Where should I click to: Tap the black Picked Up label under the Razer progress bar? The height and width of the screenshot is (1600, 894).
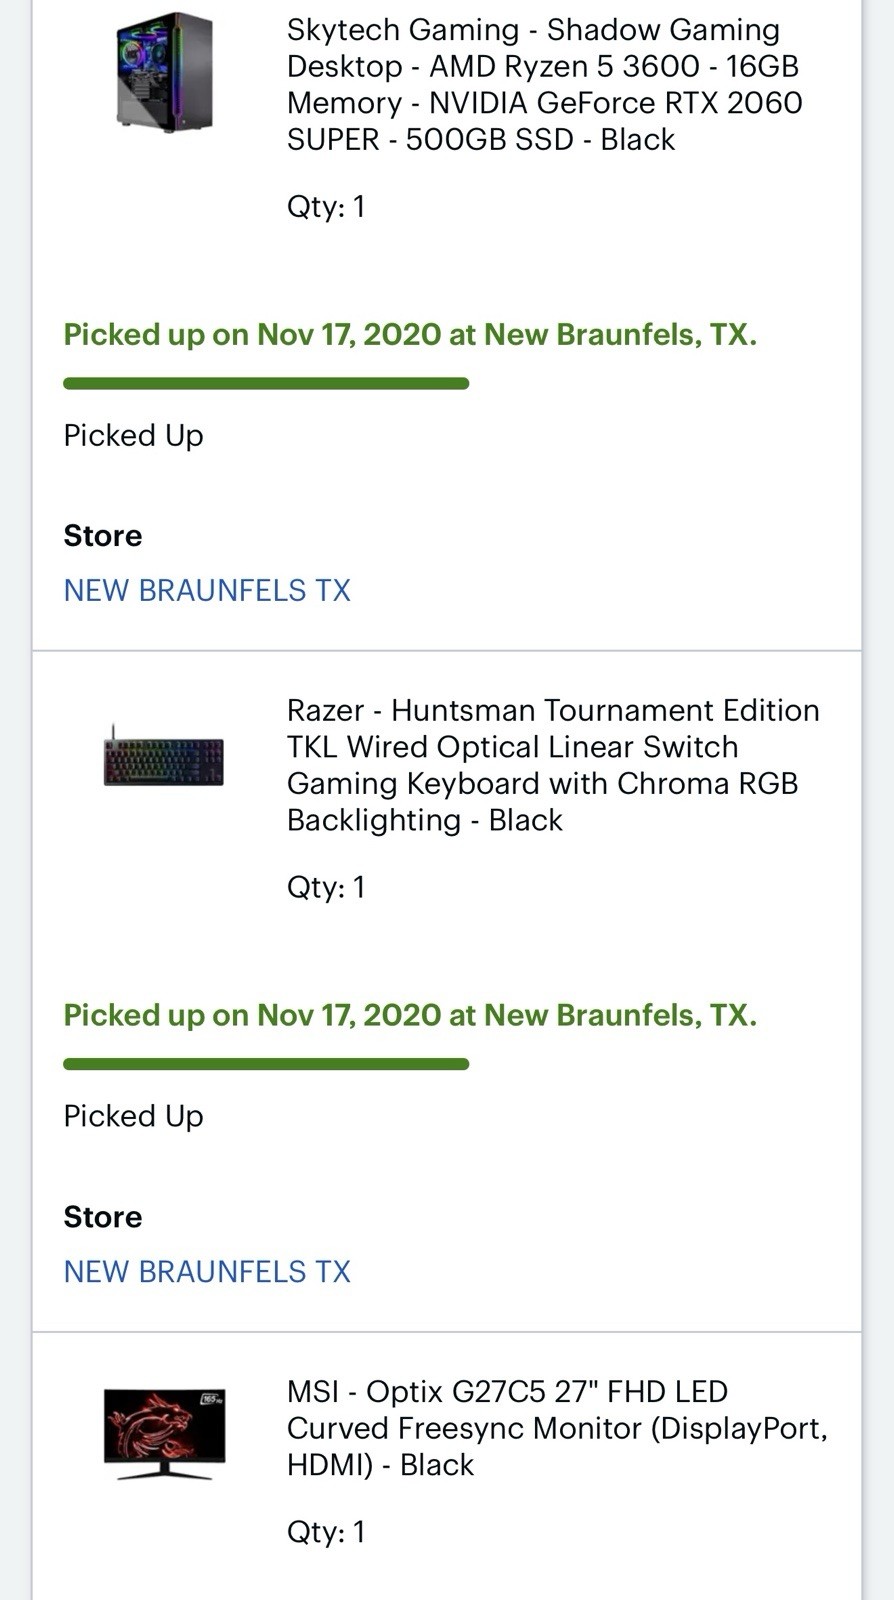133,1116
